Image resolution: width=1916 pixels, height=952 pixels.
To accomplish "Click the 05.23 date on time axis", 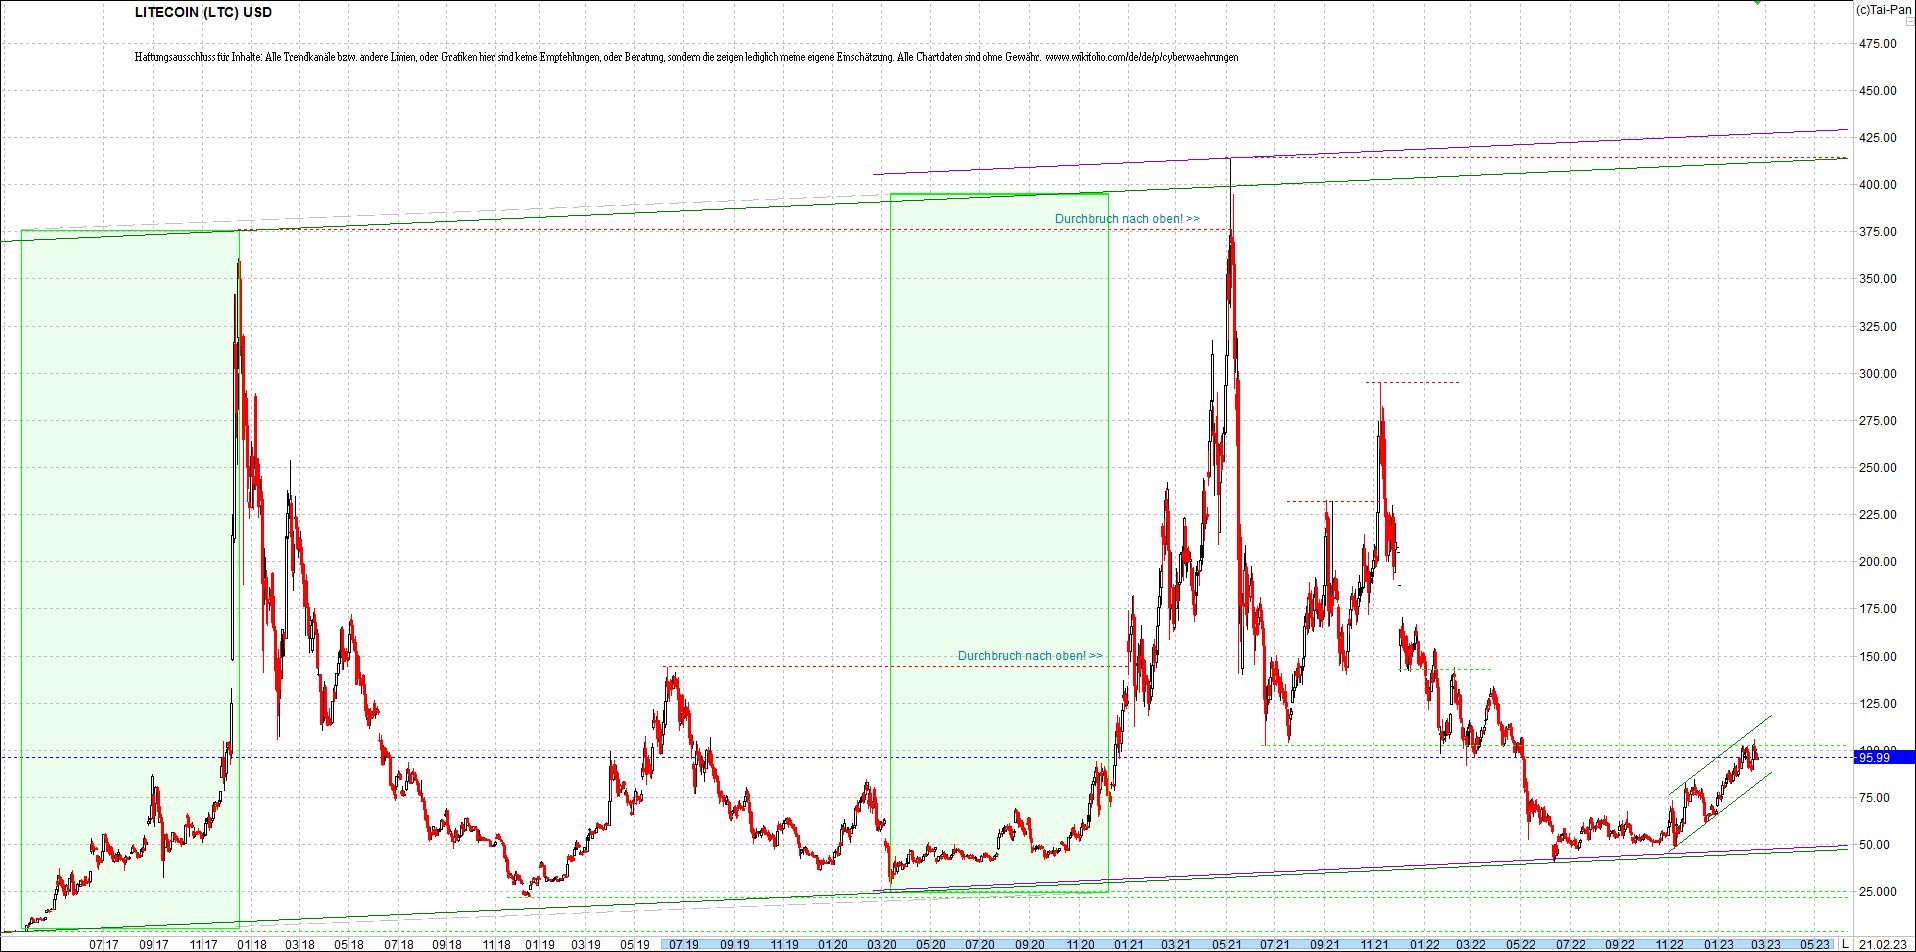I will click(x=1815, y=944).
